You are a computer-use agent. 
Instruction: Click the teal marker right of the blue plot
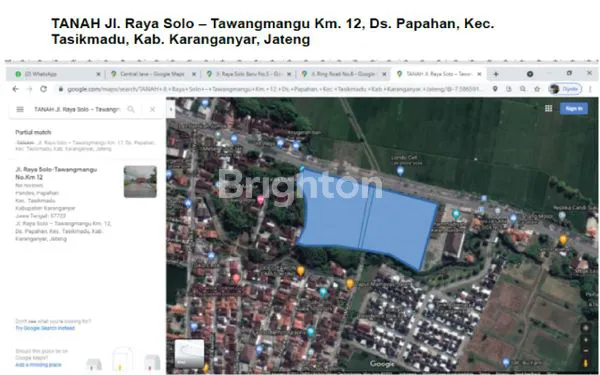tap(456, 215)
